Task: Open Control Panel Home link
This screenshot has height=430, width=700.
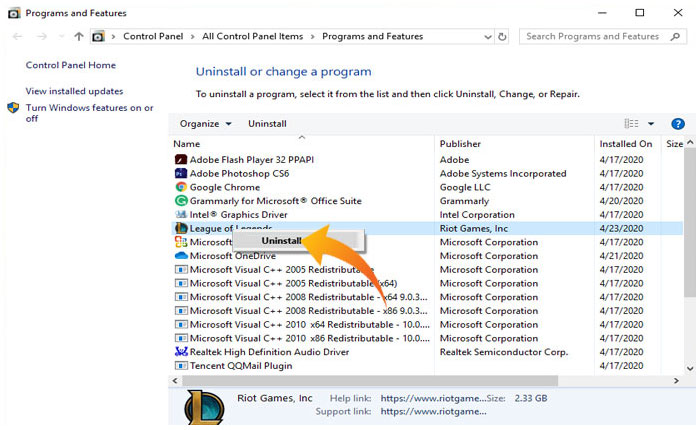Action: point(70,65)
